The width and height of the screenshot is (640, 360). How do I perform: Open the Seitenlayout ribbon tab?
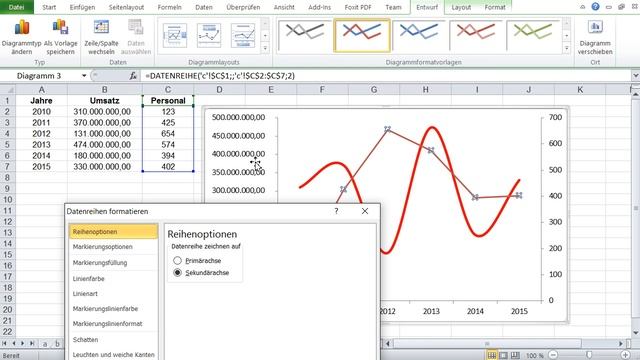[x=126, y=7]
